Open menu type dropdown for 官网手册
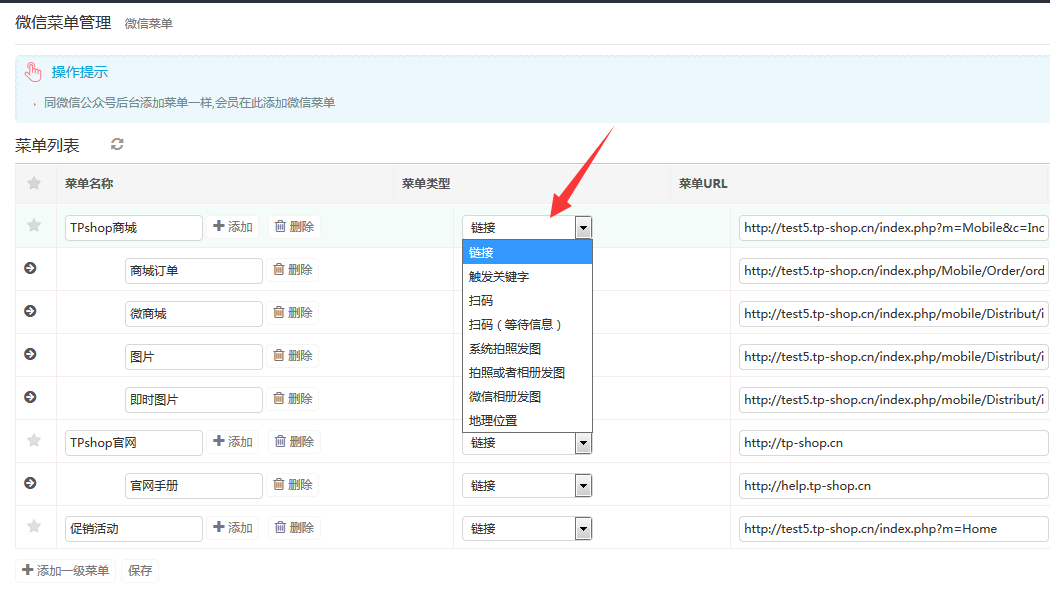Screen dimensions: 1050x609 pos(527,485)
